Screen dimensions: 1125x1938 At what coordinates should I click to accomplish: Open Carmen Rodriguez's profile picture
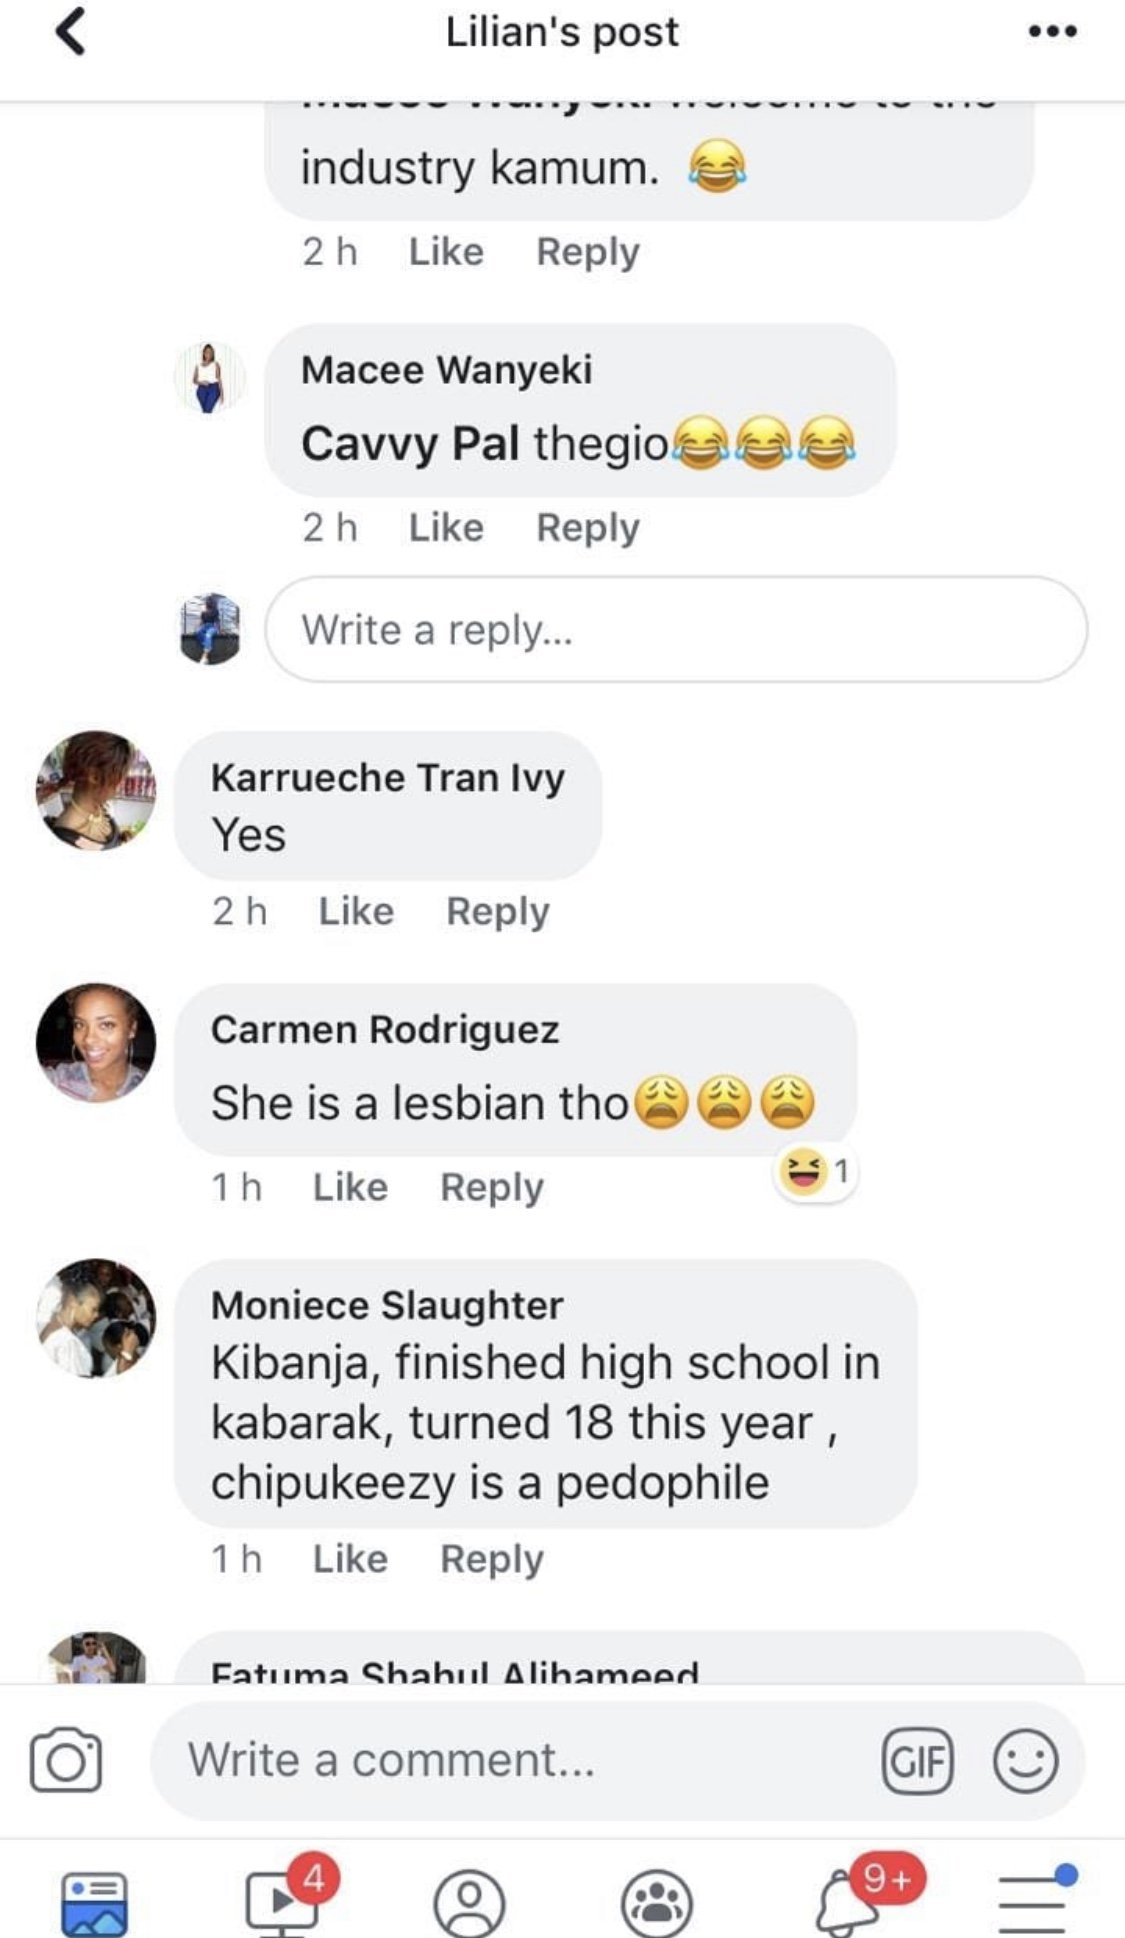96,1043
